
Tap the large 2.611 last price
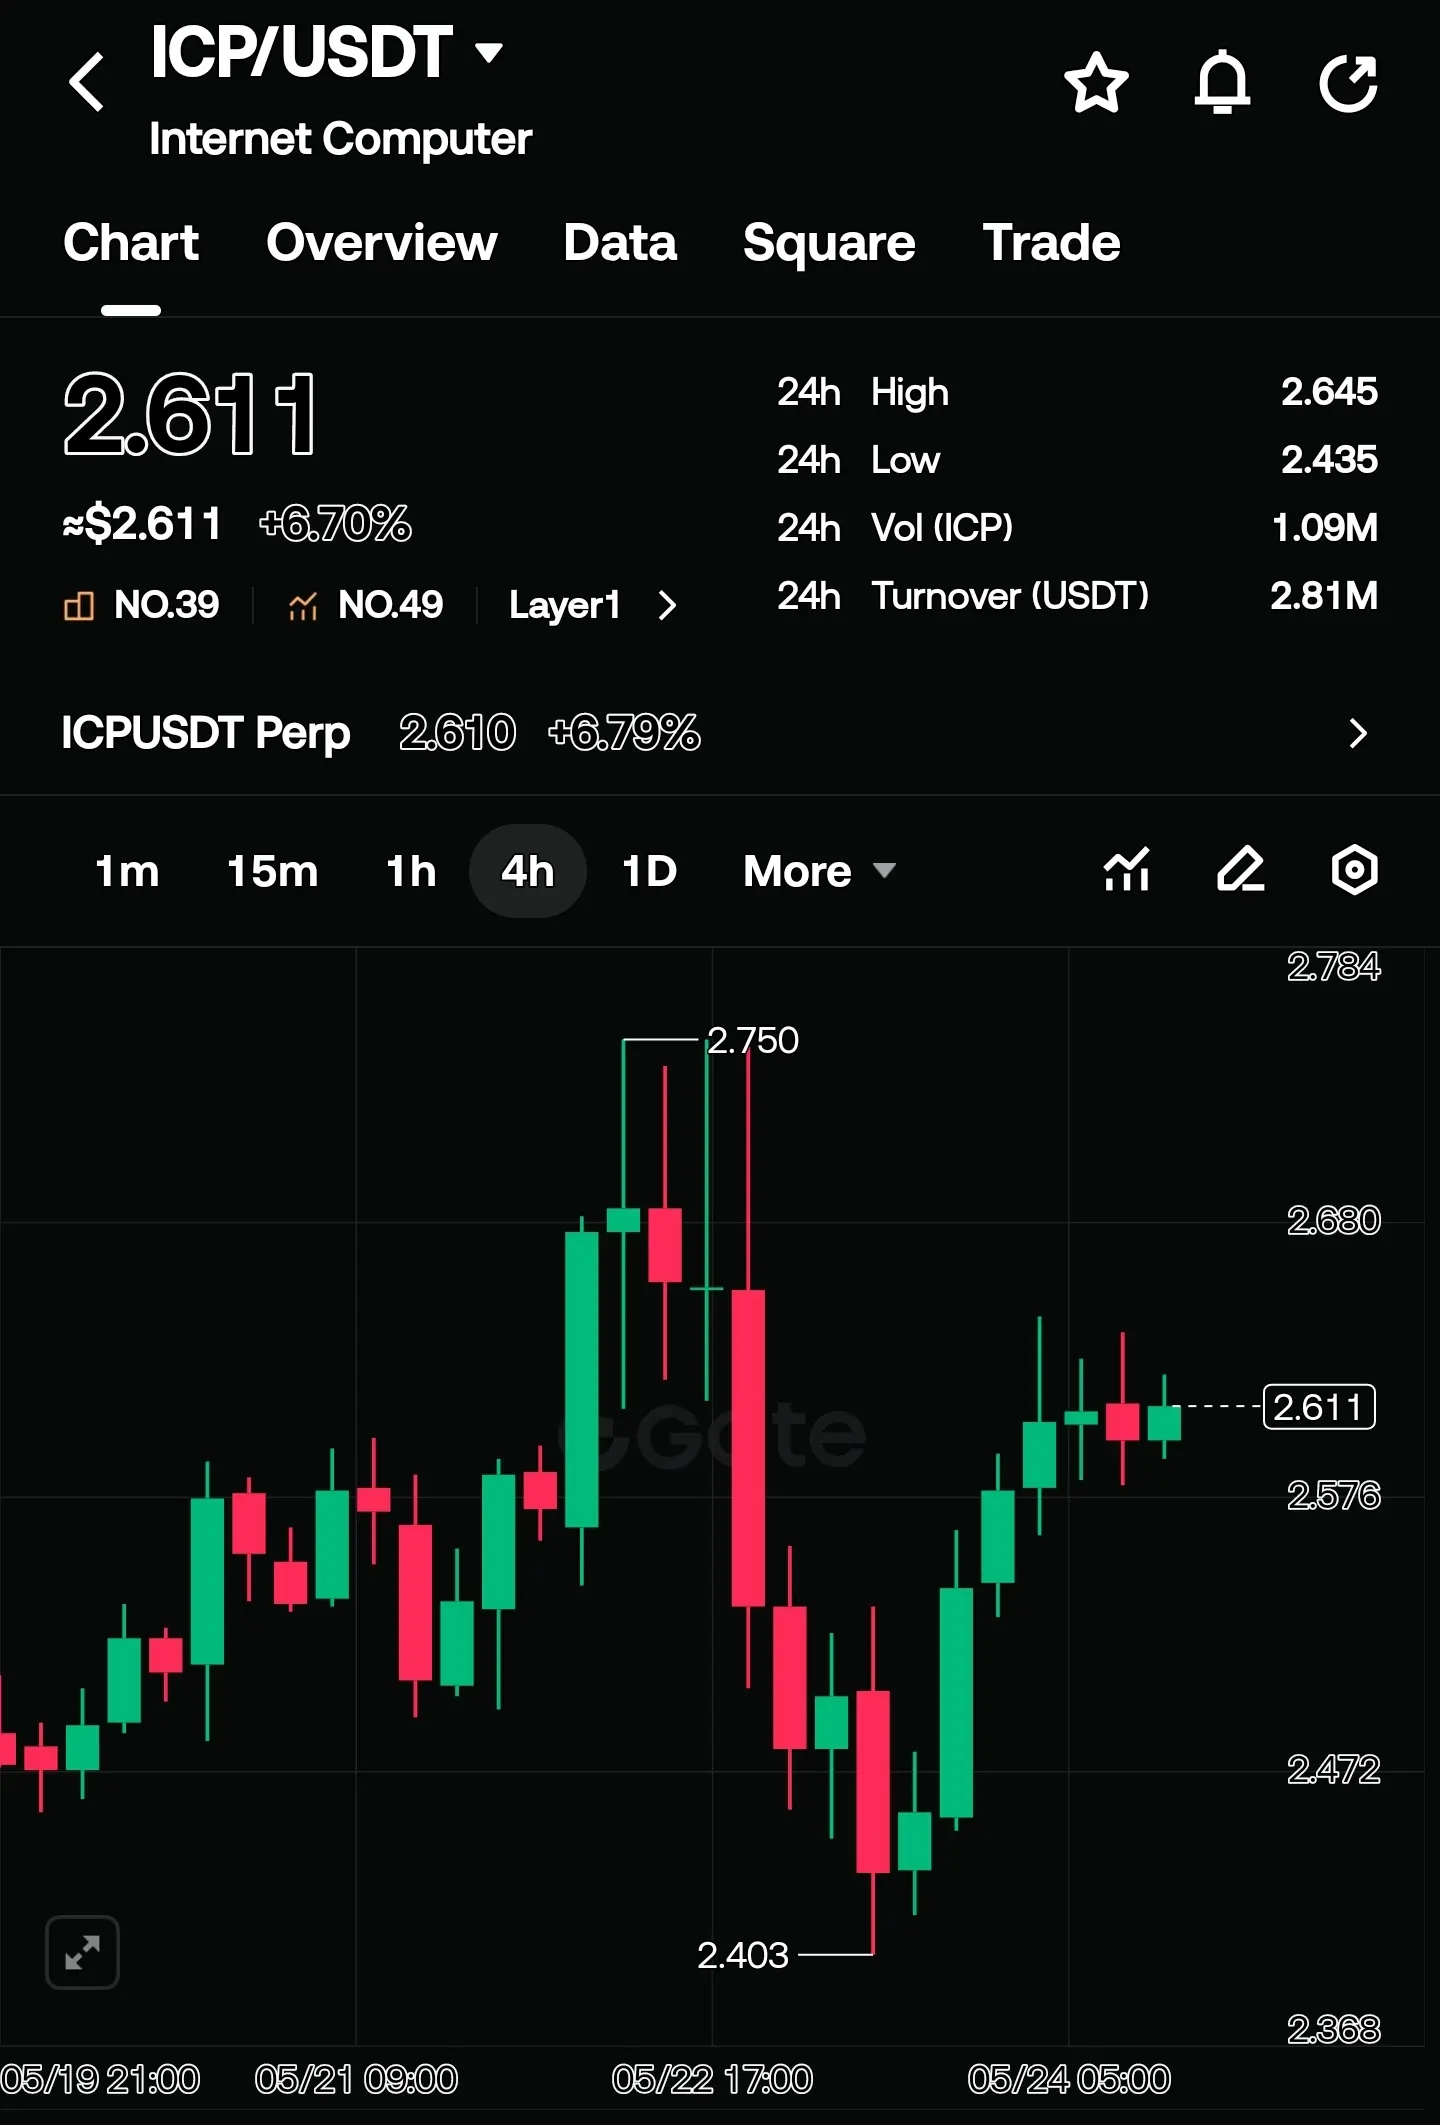[190, 414]
